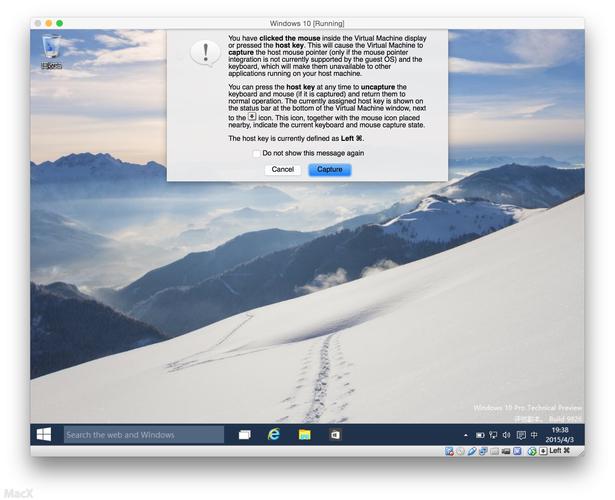This screenshot has width=615, height=500.
Task: Click the network icon in the Windows tray
Action: (493, 435)
